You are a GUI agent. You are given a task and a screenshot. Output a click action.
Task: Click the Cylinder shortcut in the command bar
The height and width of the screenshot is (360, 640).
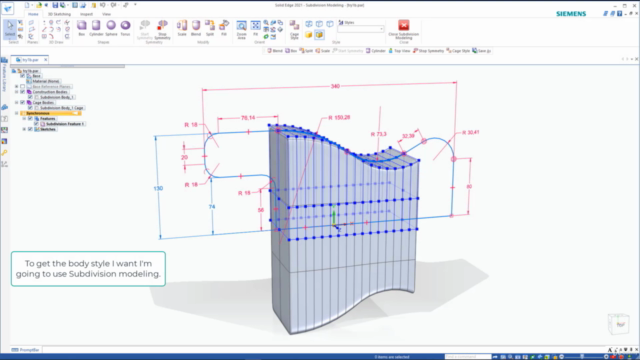pyautogui.click(x=376, y=51)
